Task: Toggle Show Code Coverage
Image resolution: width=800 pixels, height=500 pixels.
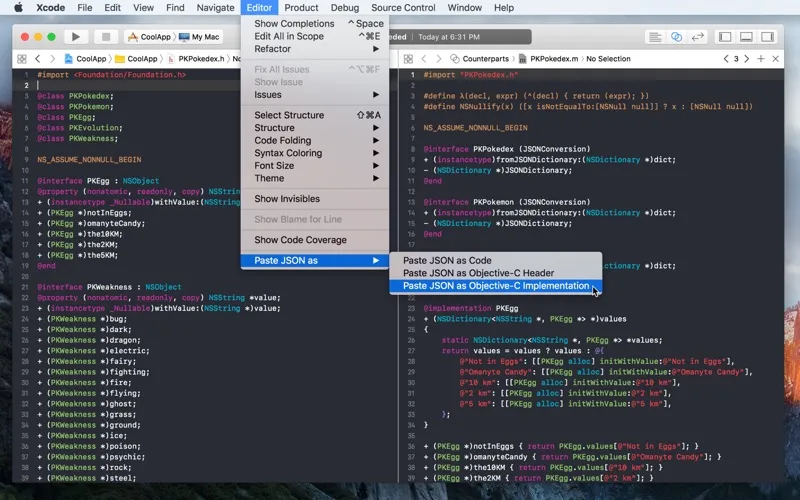Action: (x=315, y=240)
